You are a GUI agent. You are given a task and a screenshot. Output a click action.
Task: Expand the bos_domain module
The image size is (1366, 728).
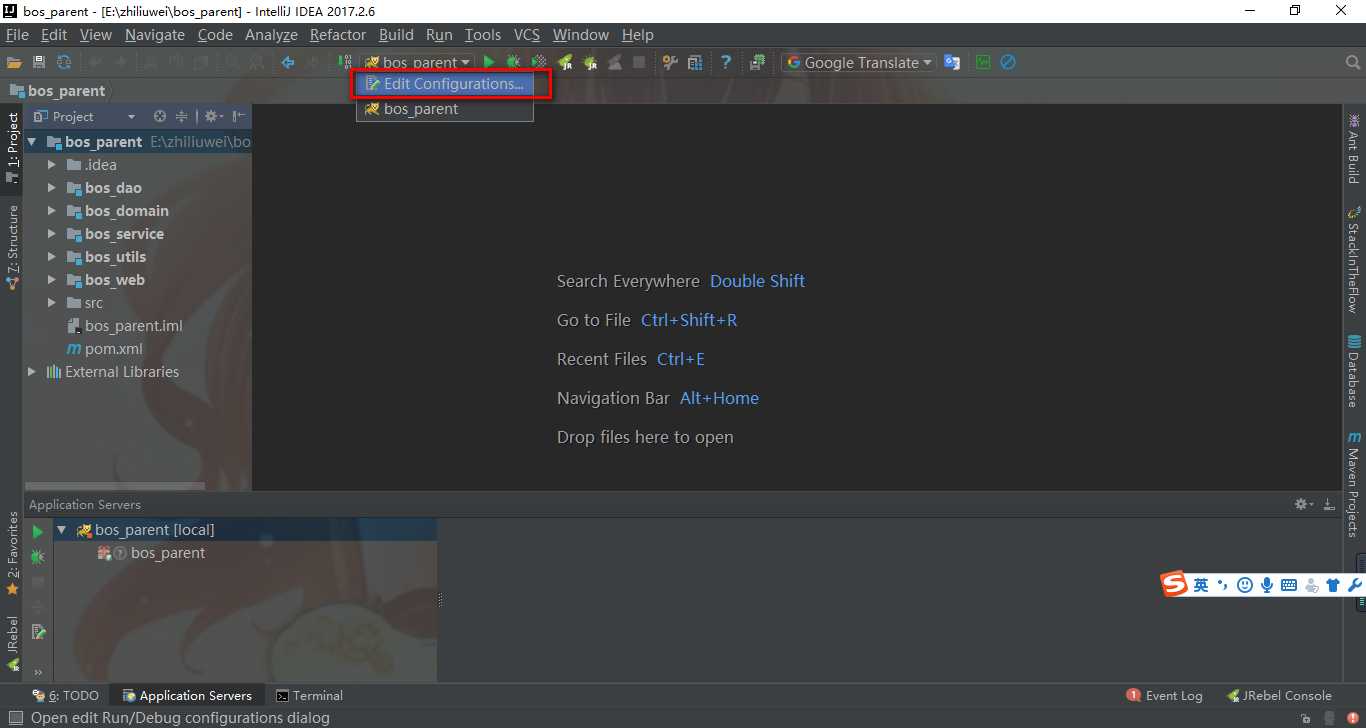point(51,211)
